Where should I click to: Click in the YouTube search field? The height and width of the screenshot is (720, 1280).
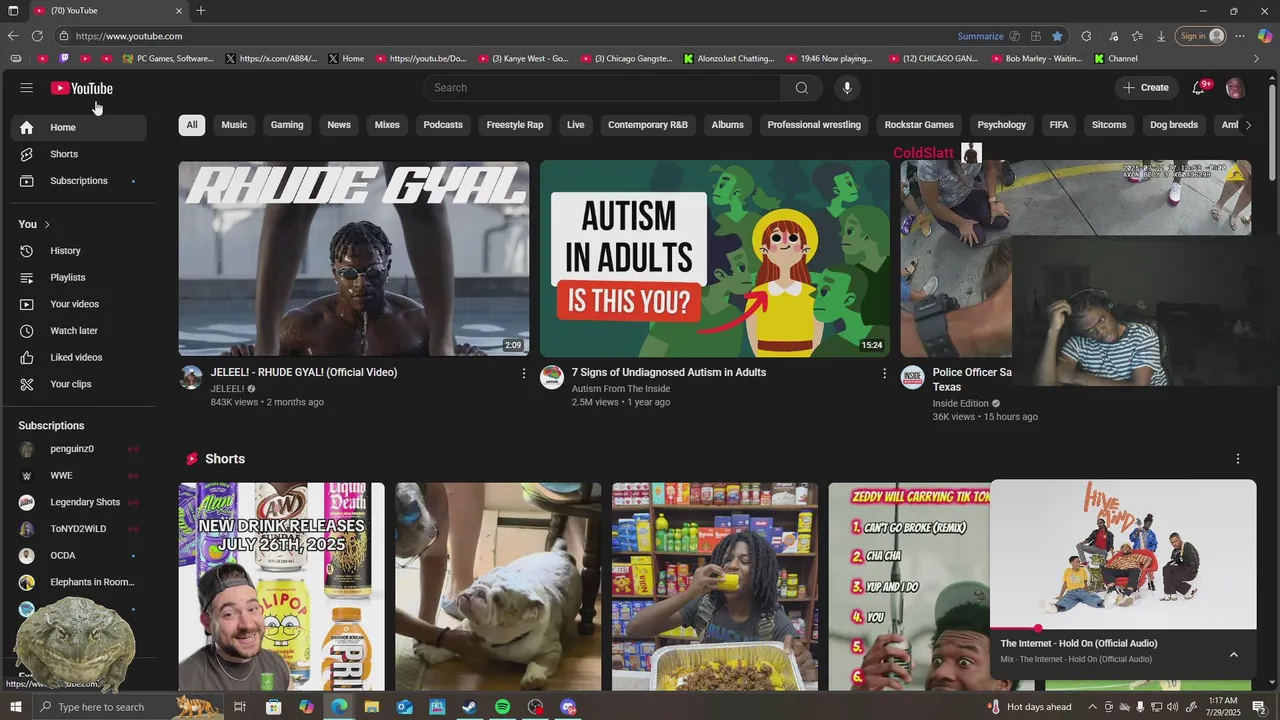(602, 88)
